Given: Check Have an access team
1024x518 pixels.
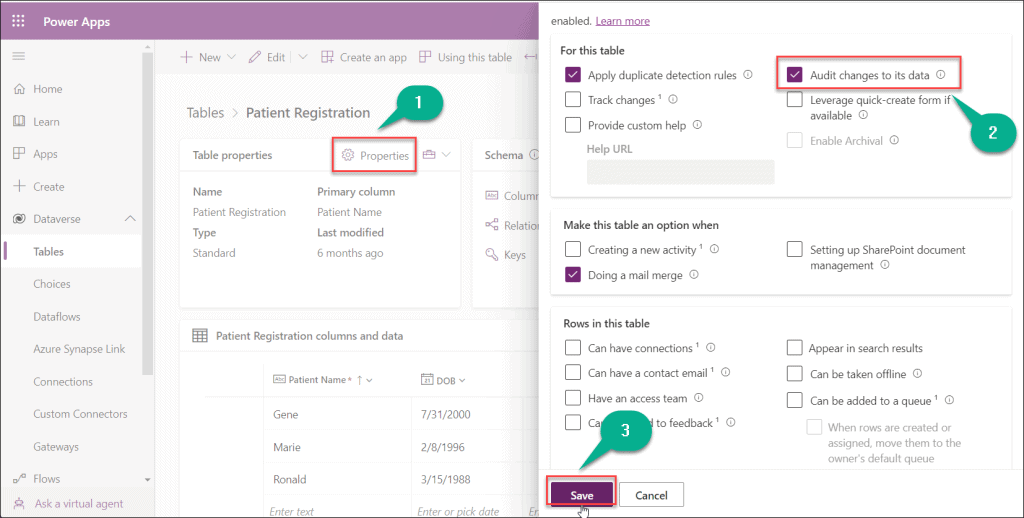Looking at the screenshot, I should point(573,398).
